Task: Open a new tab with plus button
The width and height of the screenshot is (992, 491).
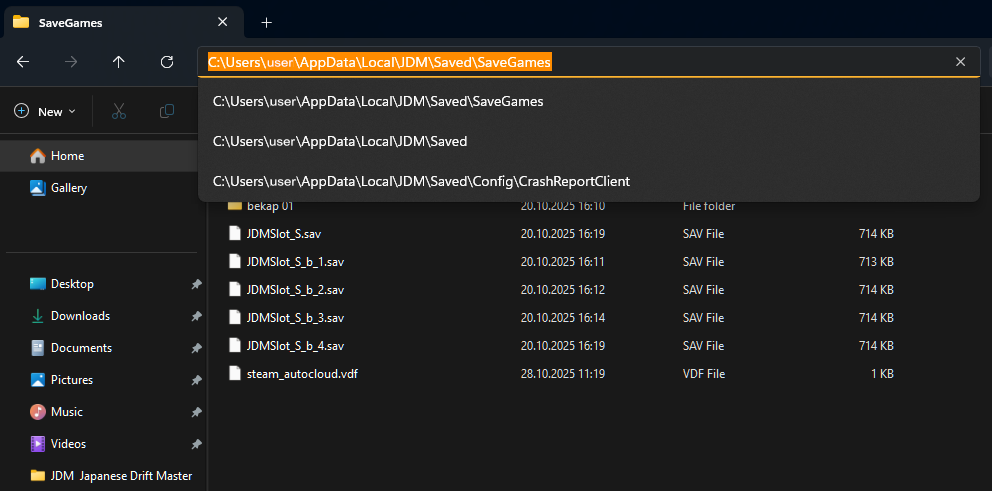Action: pyautogui.click(x=266, y=22)
